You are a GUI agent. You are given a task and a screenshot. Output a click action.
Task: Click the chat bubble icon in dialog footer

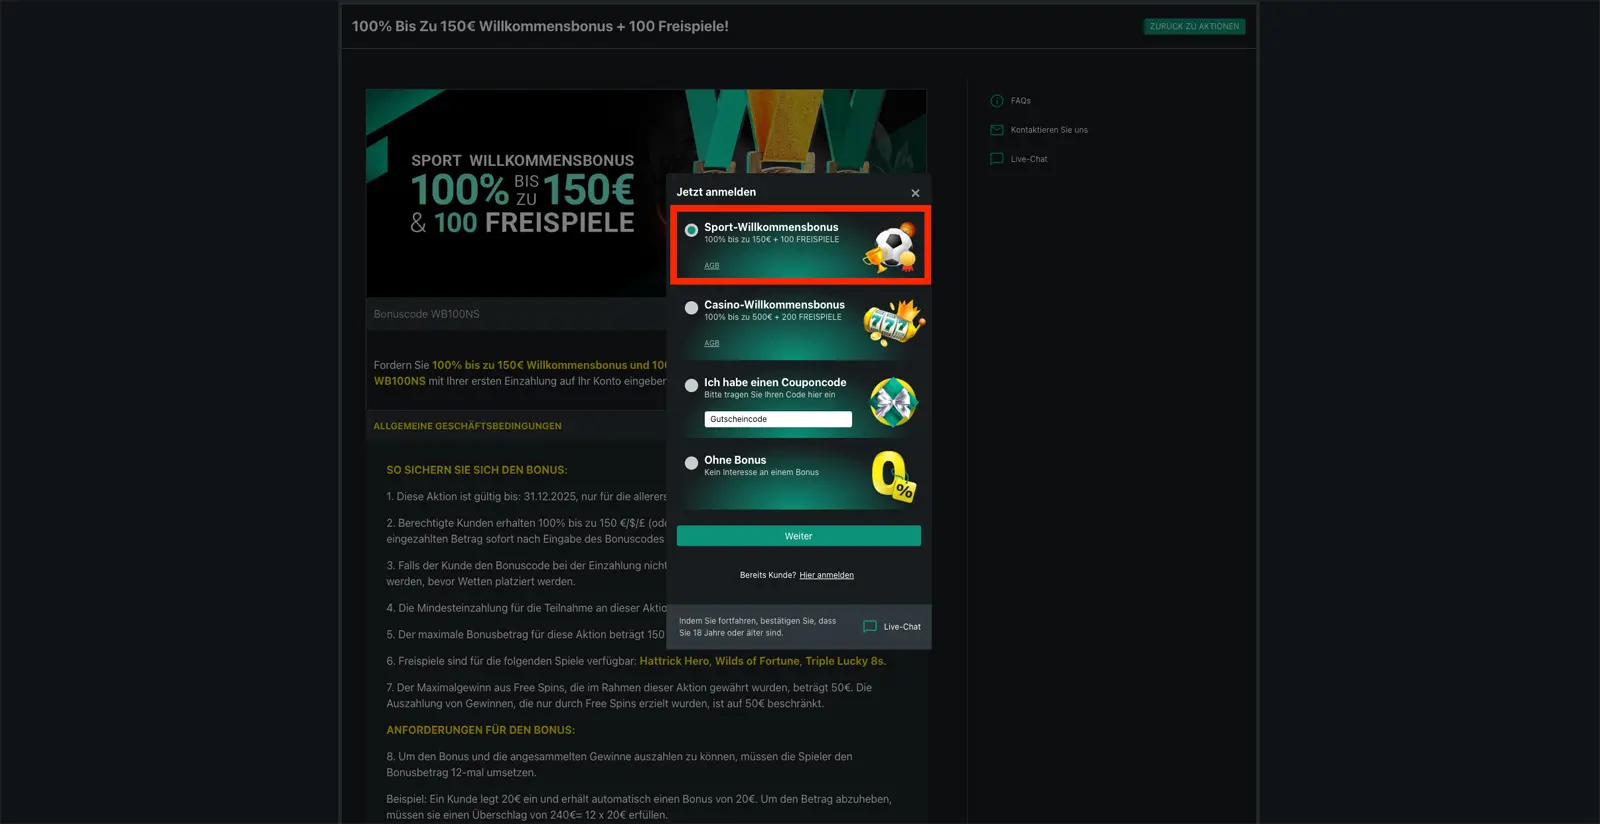[x=870, y=627]
